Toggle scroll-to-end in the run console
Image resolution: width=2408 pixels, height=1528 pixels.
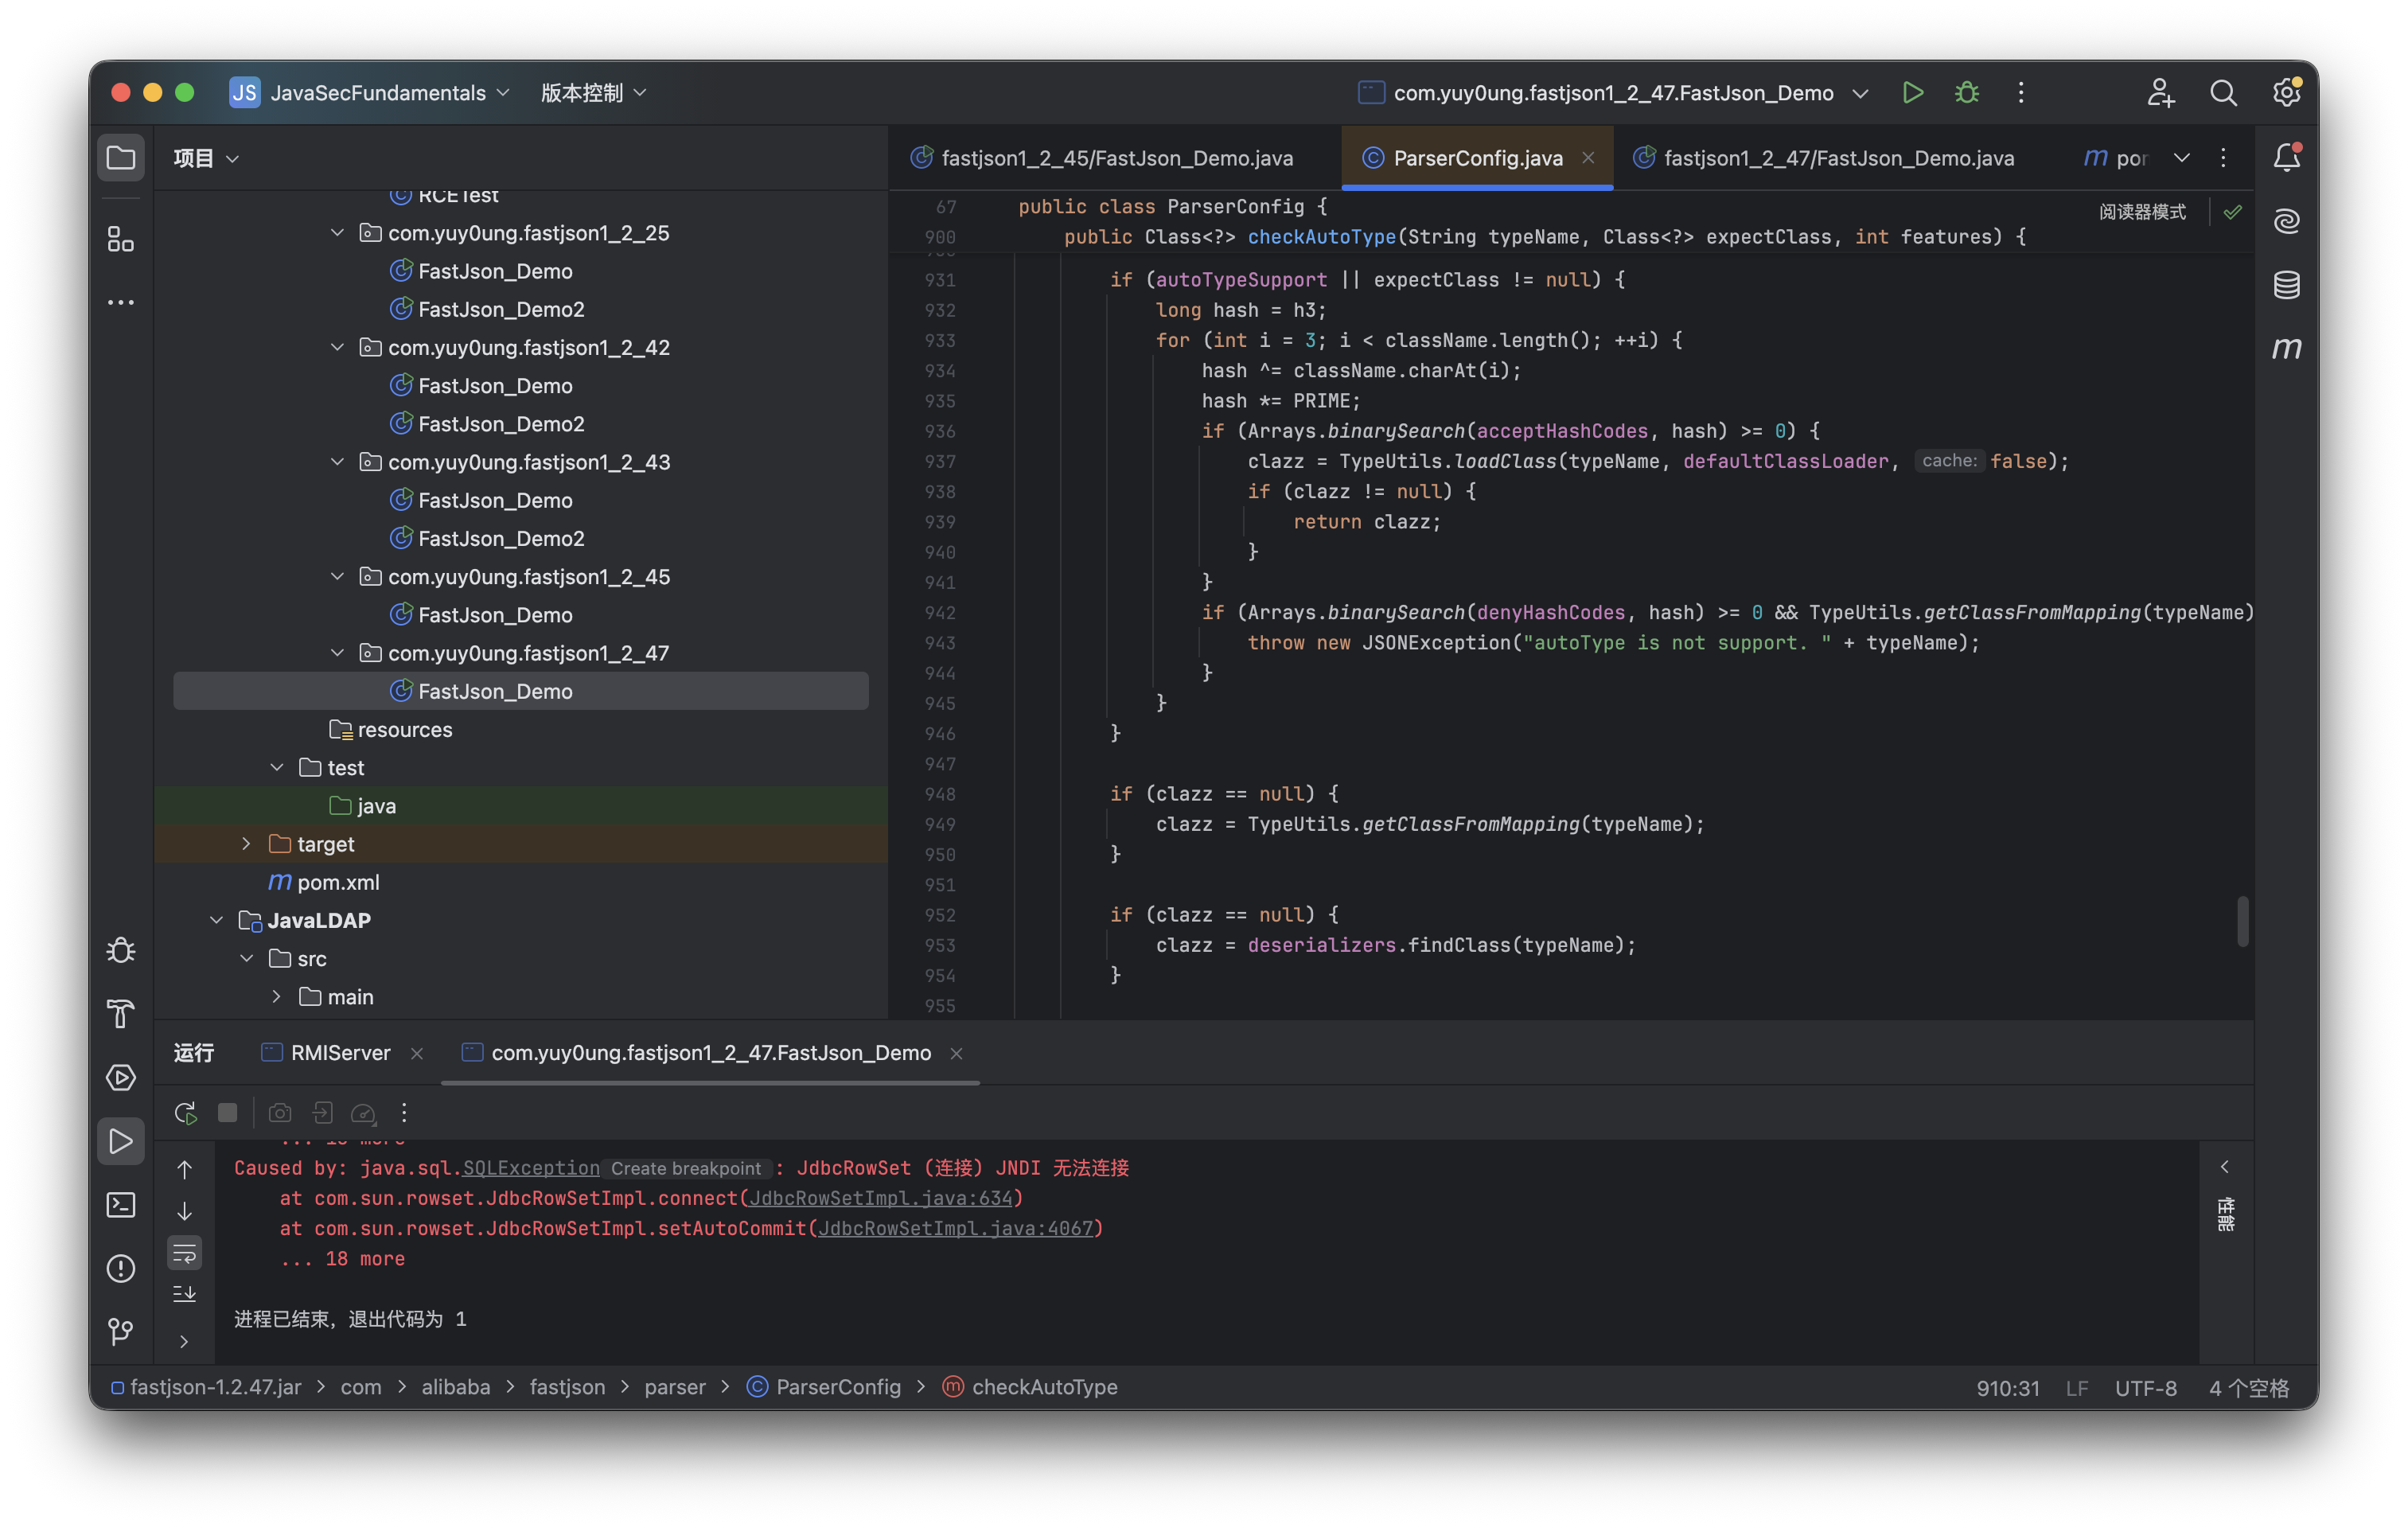(x=185, y=1294)
